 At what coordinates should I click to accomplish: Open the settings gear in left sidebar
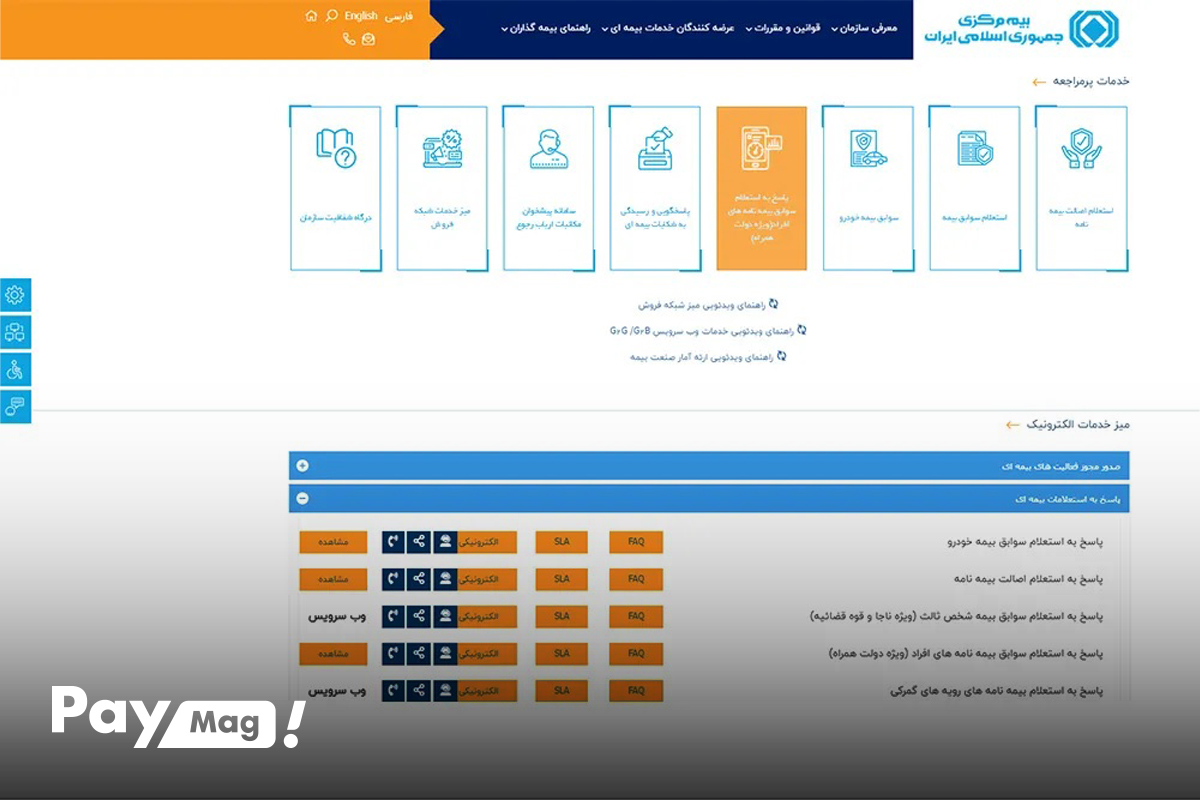[15, 294]
